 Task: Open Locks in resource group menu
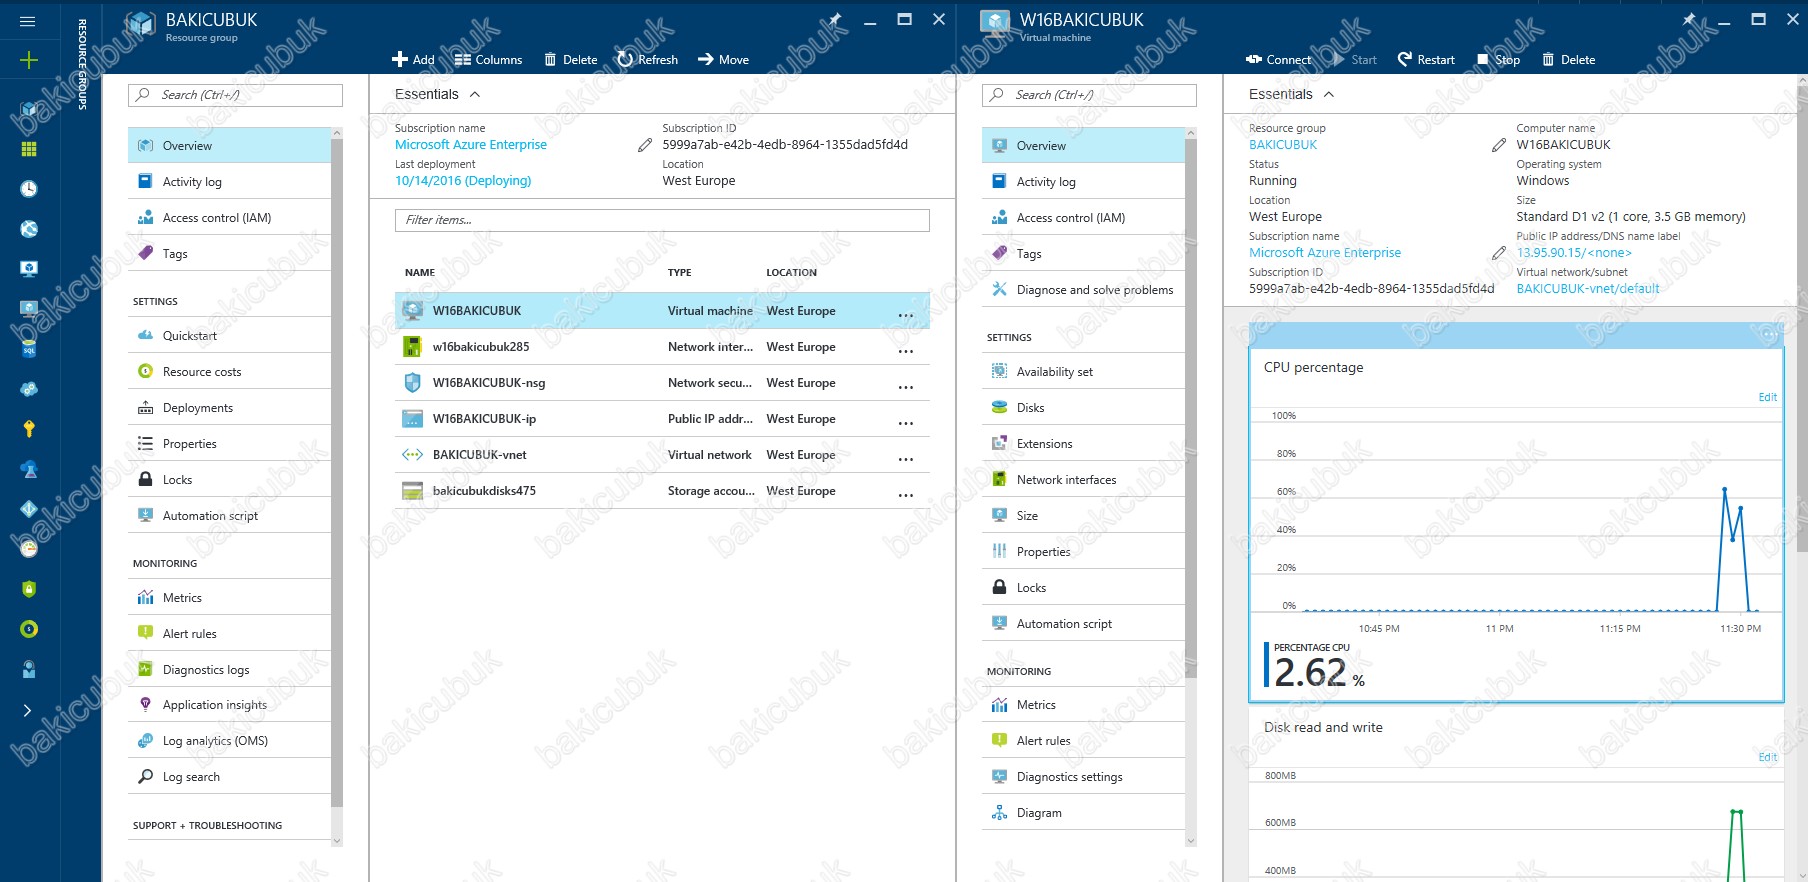coord(229,480)
